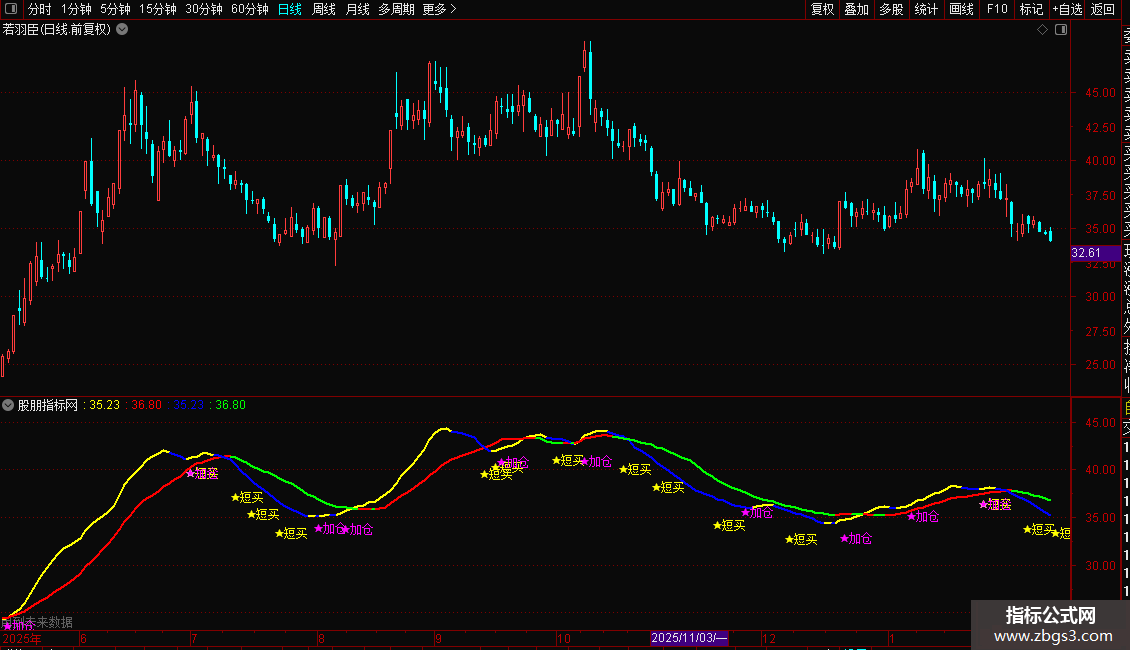Expand the 若羽臣 chart title dropdown

point(123,30)
